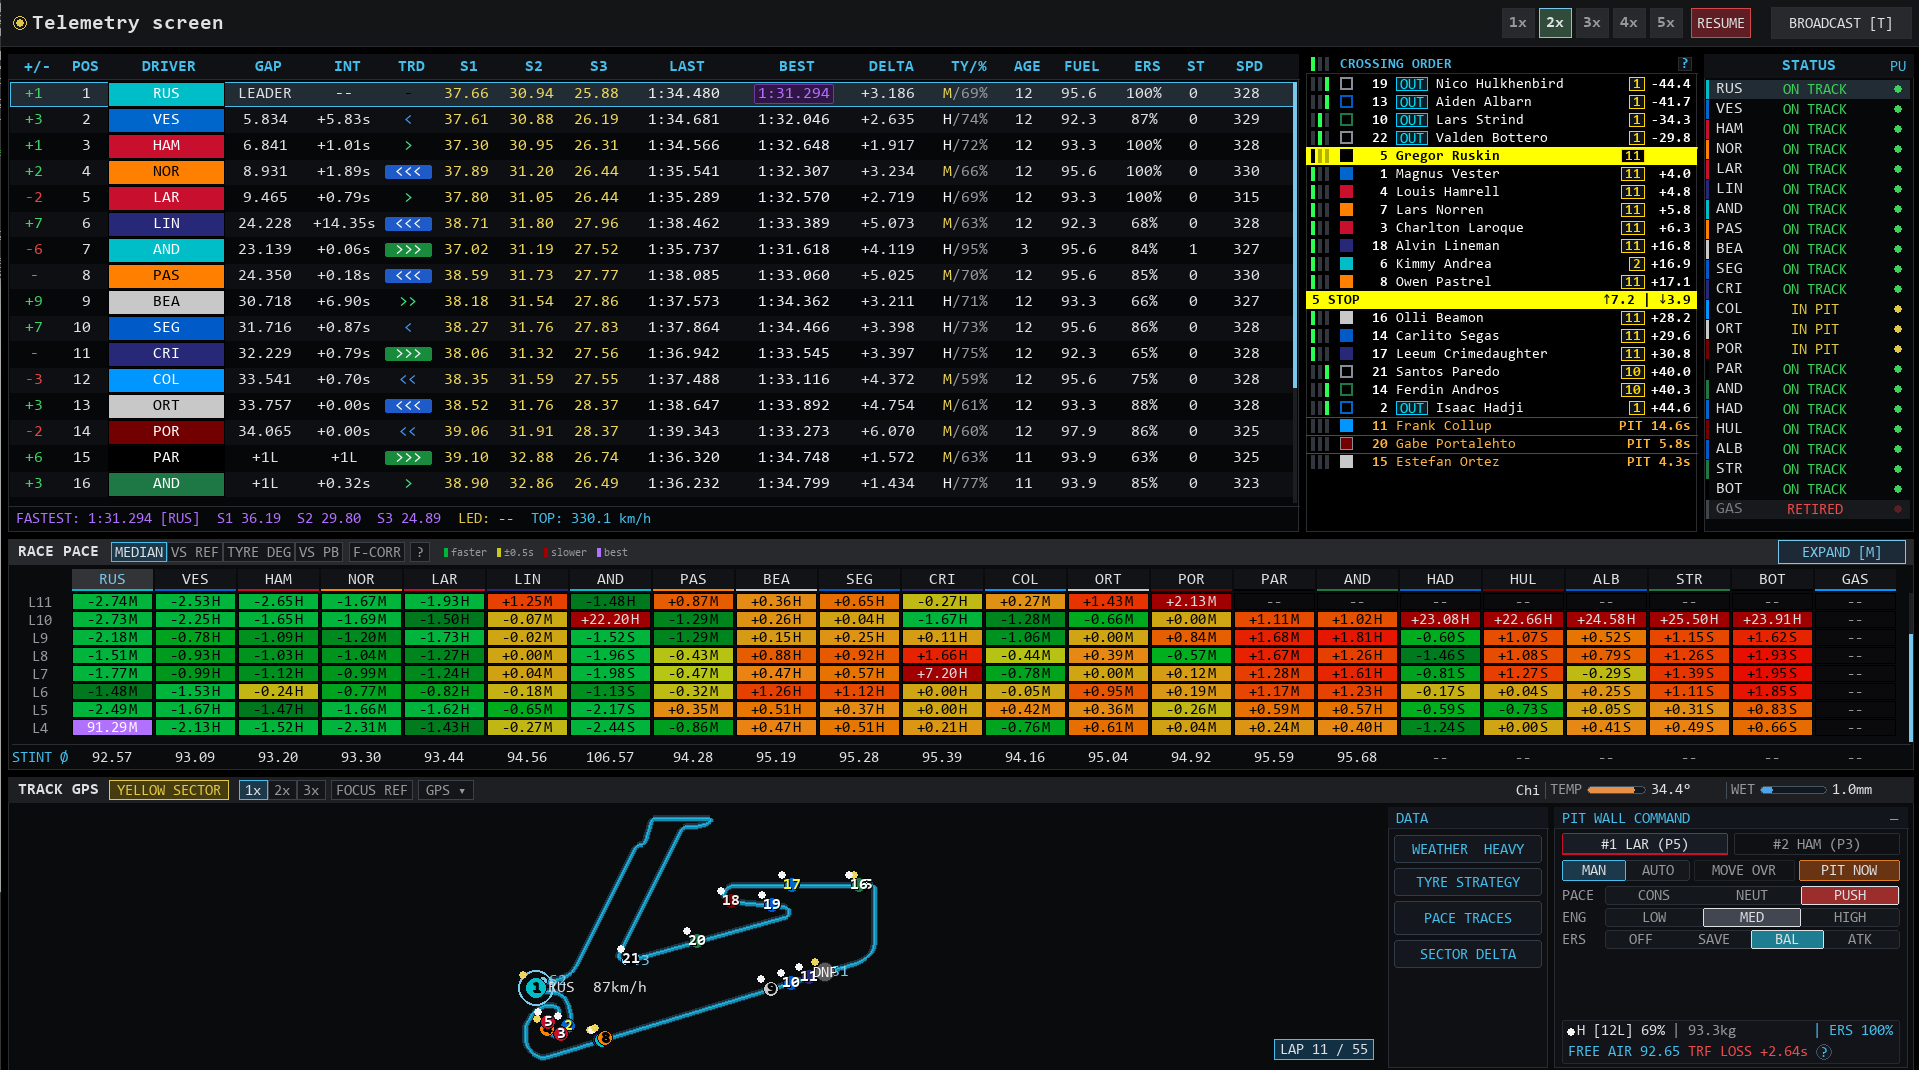The image size is (1919, 1070).
Task: Click the RUS car marker on the track map
Action: coord(536,987)
